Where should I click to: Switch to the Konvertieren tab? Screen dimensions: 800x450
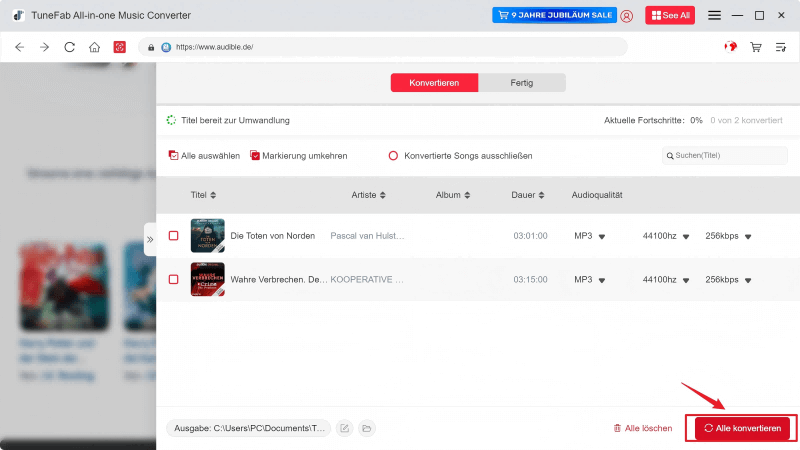(434, 83)
